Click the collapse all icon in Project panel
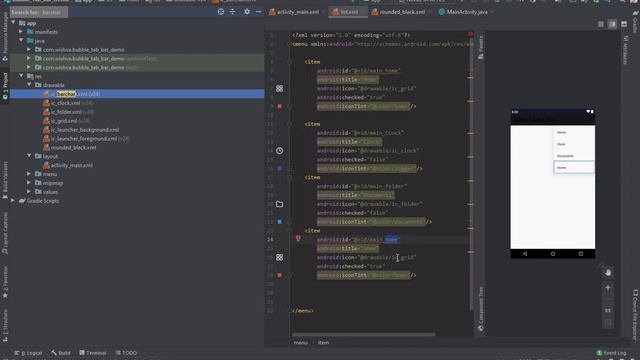Image resolution: width=640 pixels, height=360 pixels. [x=232, y=12]
